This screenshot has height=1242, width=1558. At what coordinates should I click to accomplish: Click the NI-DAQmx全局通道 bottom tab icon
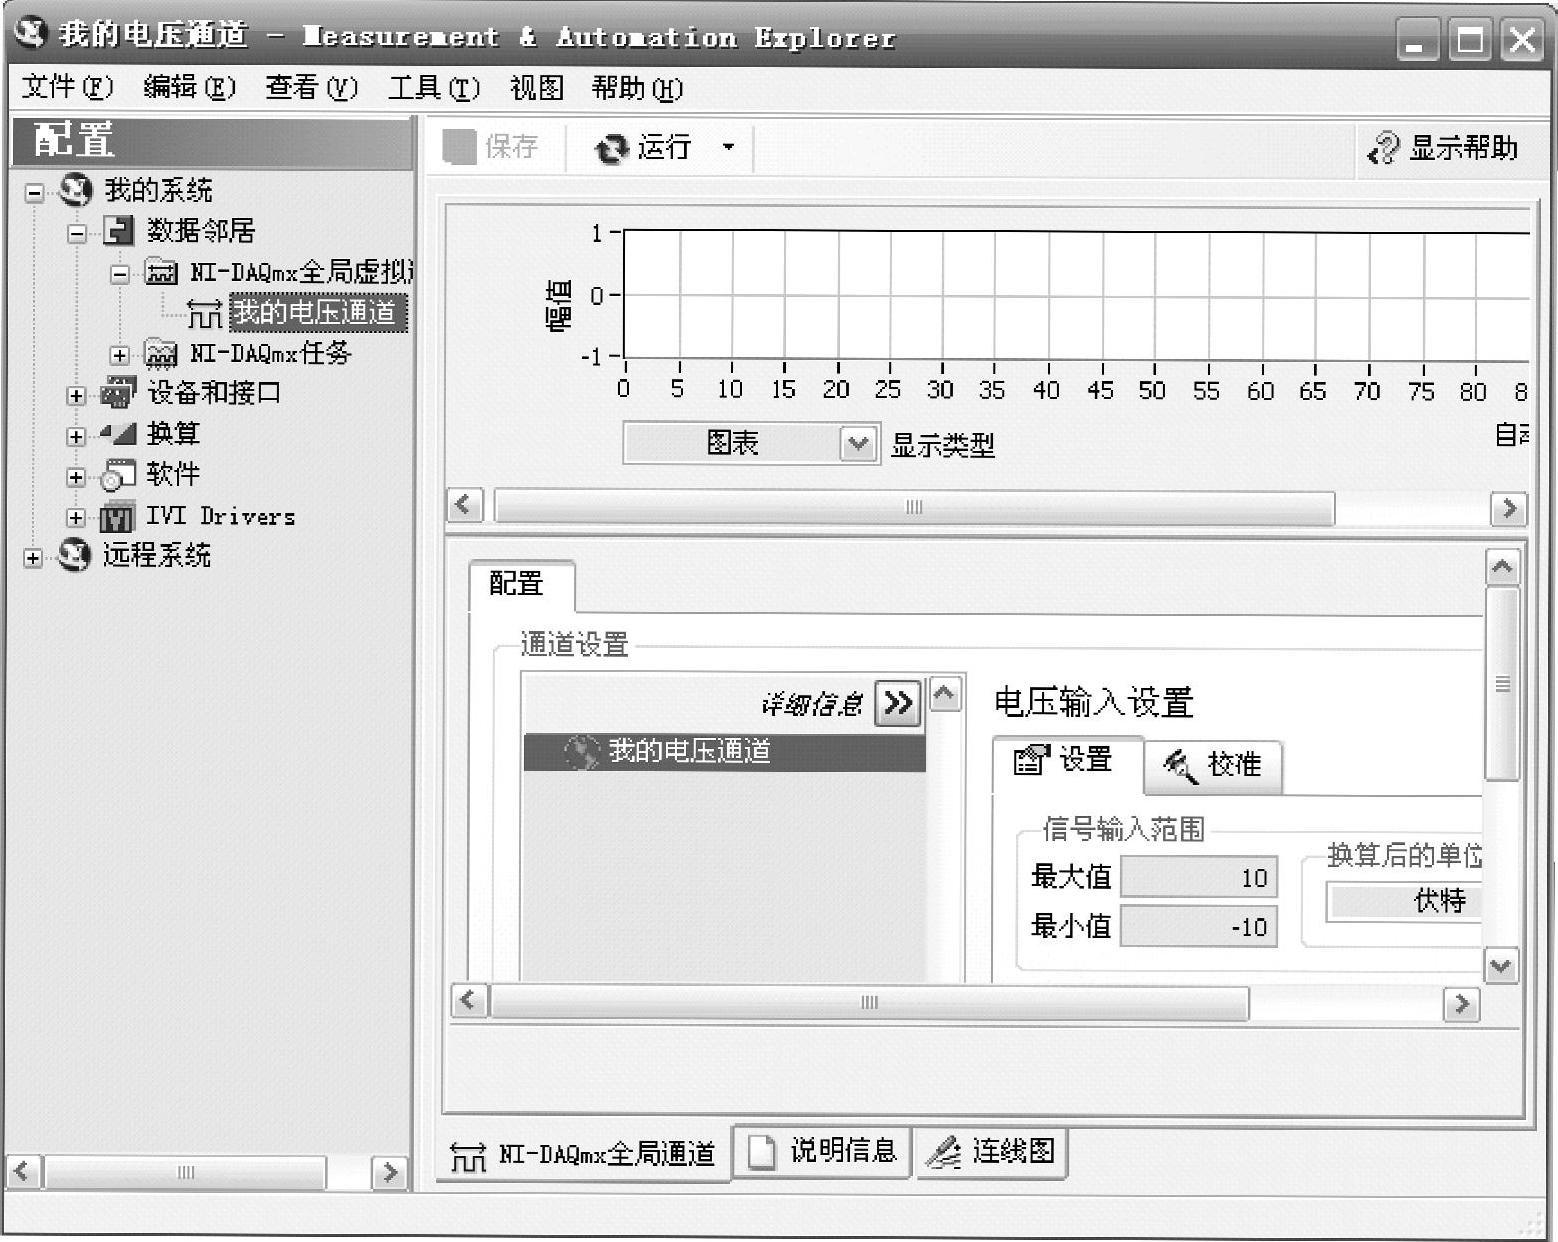(x=468, y=1155)
